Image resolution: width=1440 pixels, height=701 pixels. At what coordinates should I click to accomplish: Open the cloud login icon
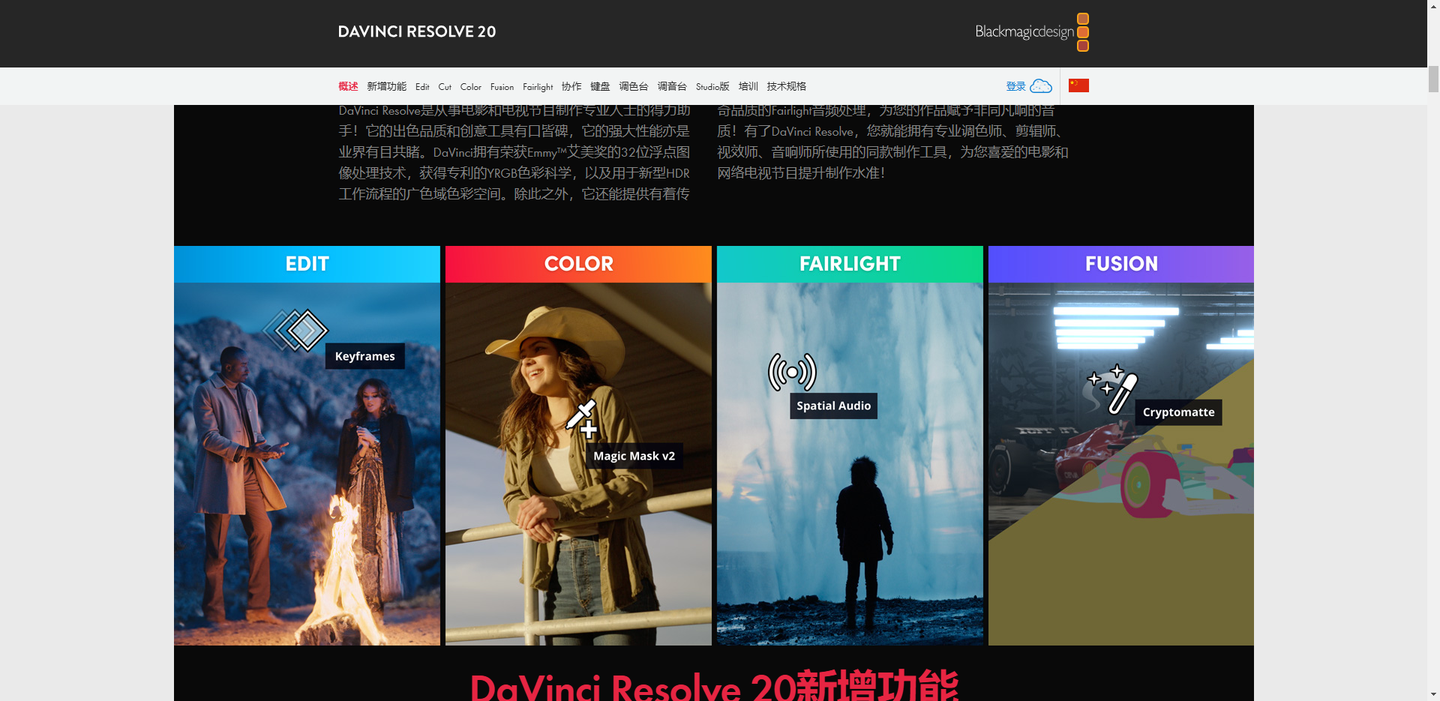coord(1041,86)
